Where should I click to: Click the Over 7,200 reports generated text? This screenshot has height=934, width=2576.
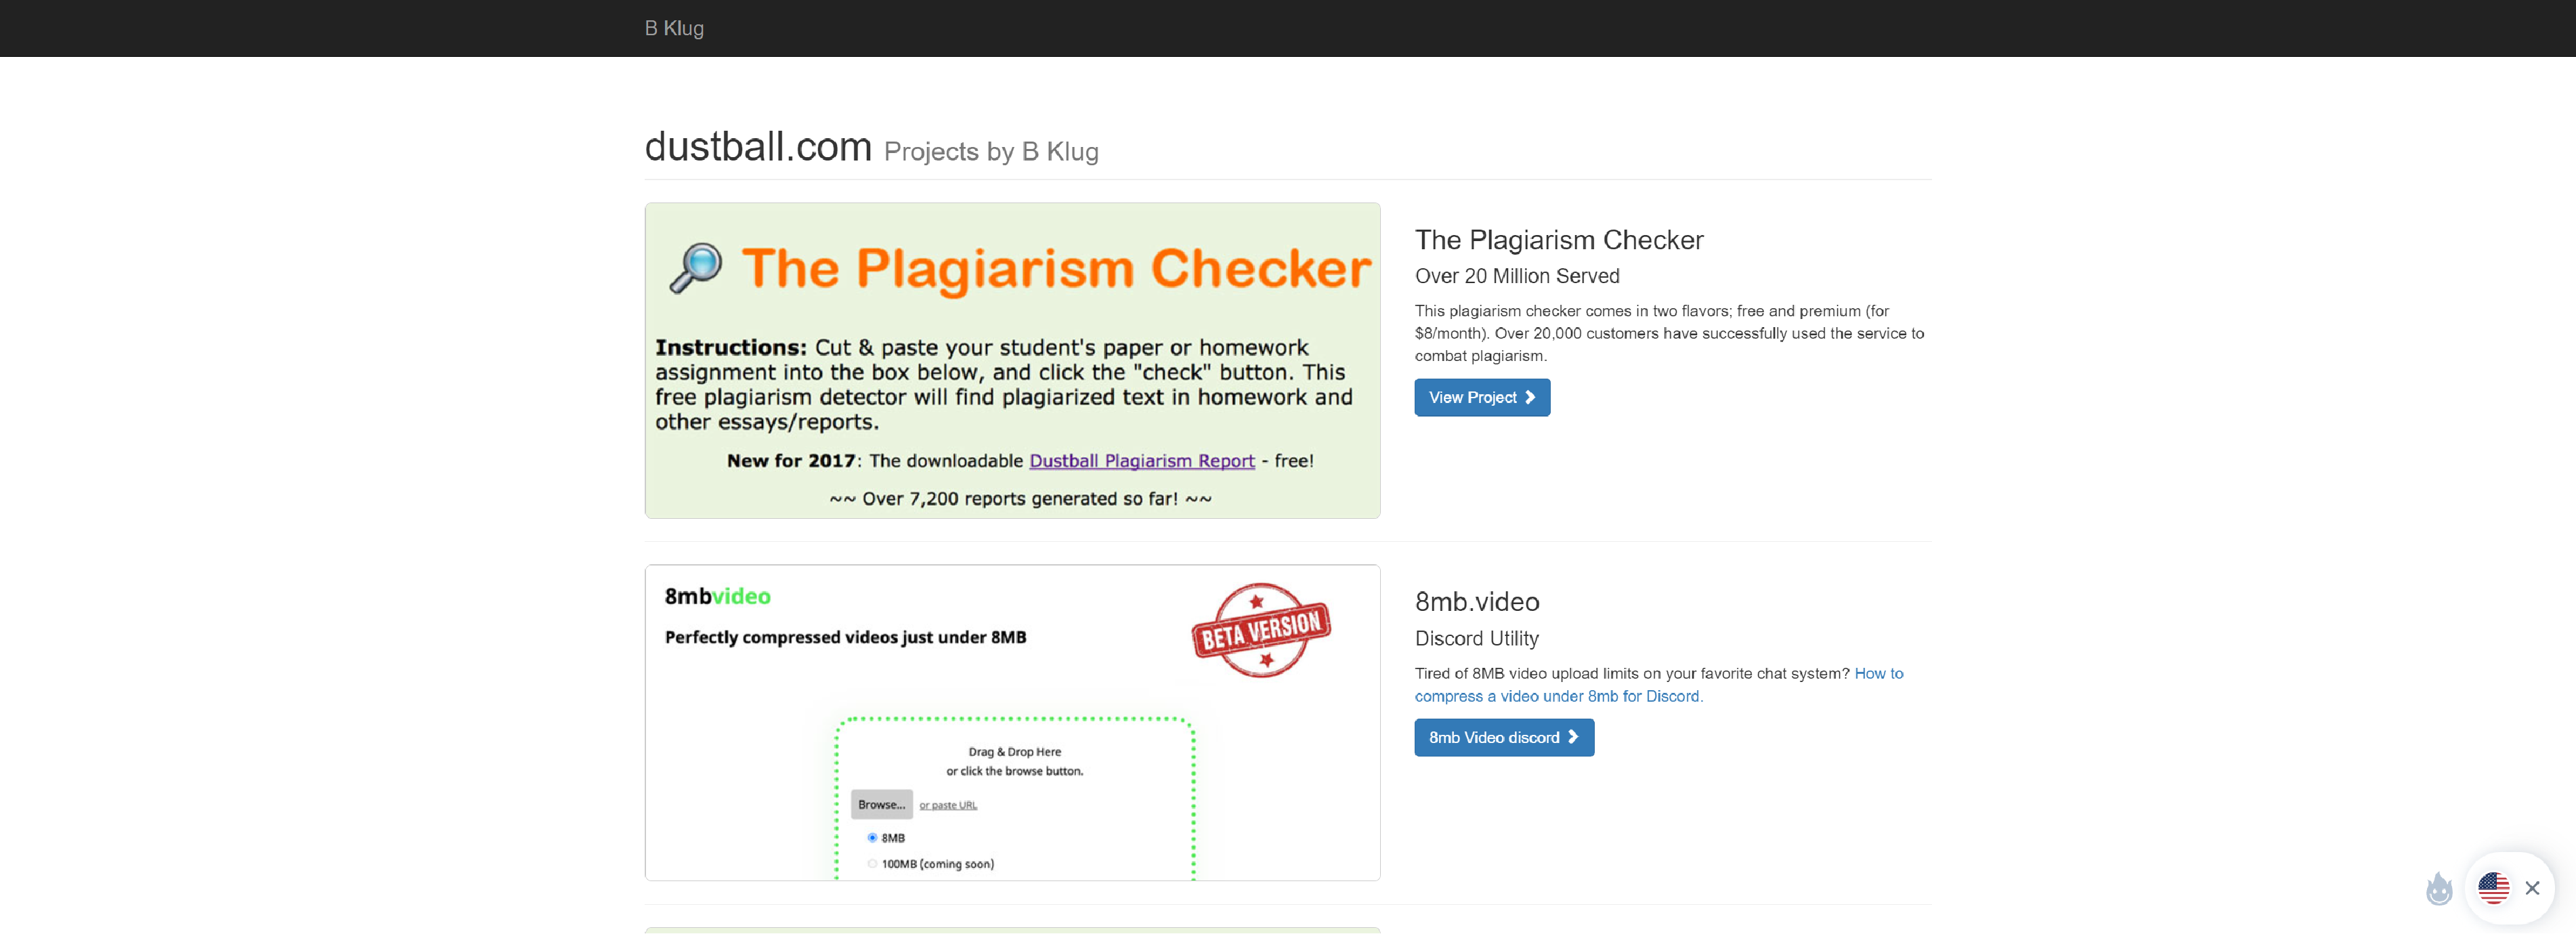click(x=1020, y=498)
